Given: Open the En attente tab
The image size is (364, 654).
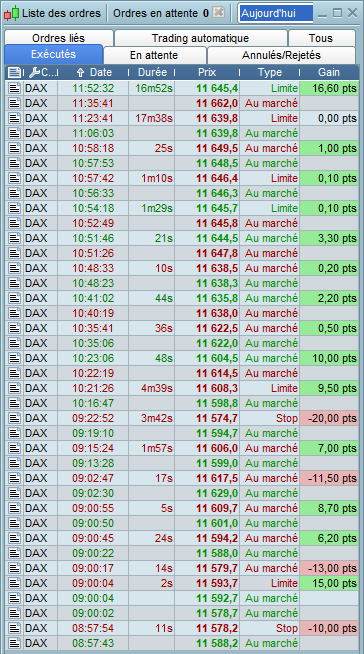Looking at the screenshot, I should pos(154,55).
